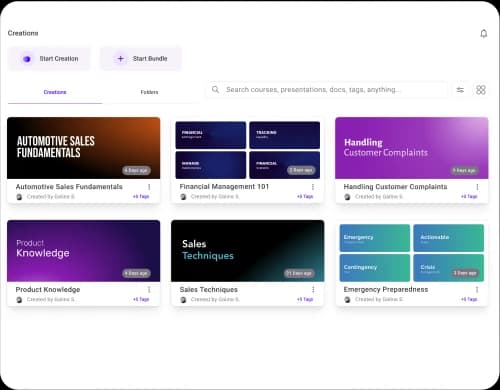This screenshot has height=390, width=500.
Task: Open Automotive Sales Fundamentals thumbnail
Action: pyautogui.click(x=83, y=148)
